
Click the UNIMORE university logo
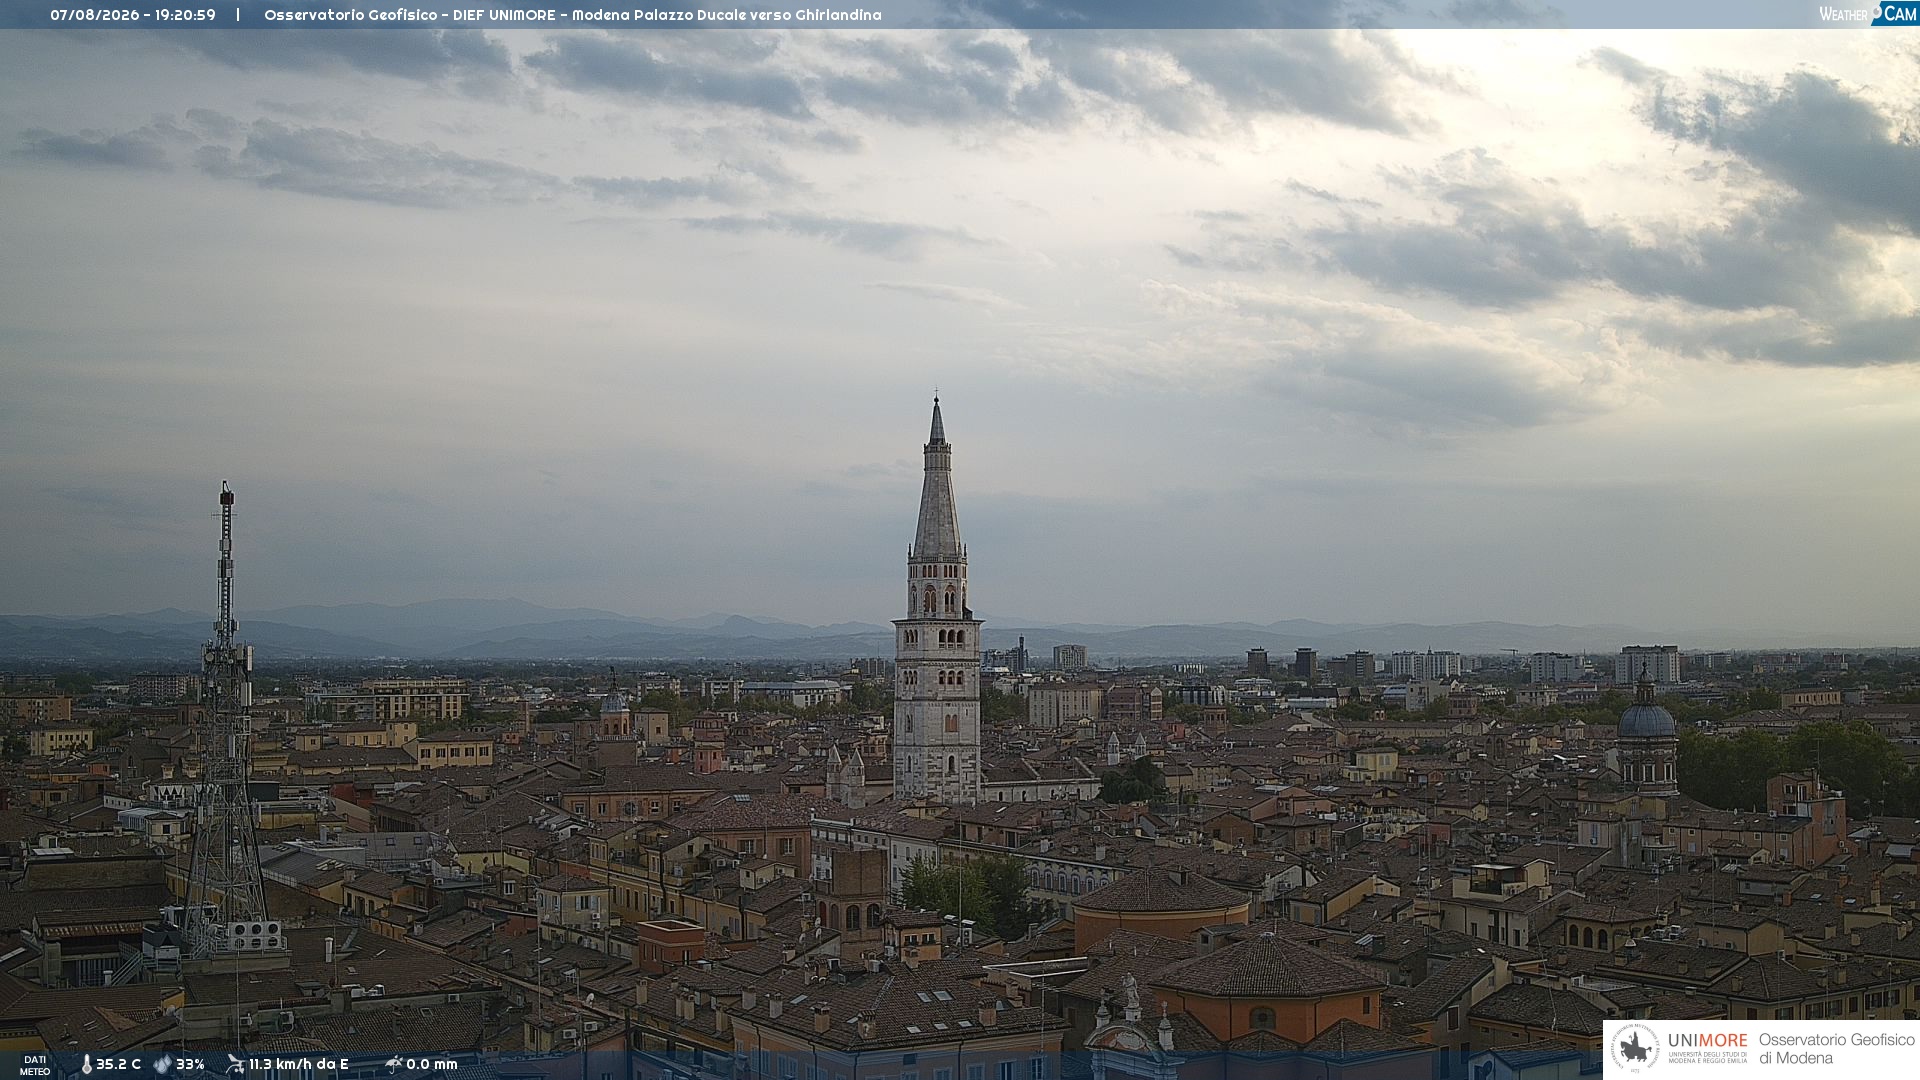(1679, 1049)
